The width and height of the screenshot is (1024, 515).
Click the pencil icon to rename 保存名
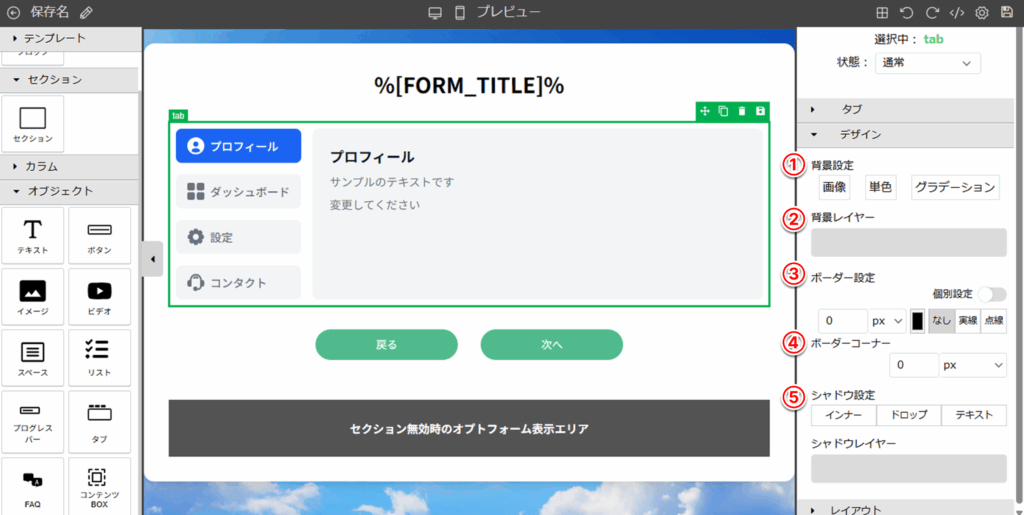(x=86, y=13)
